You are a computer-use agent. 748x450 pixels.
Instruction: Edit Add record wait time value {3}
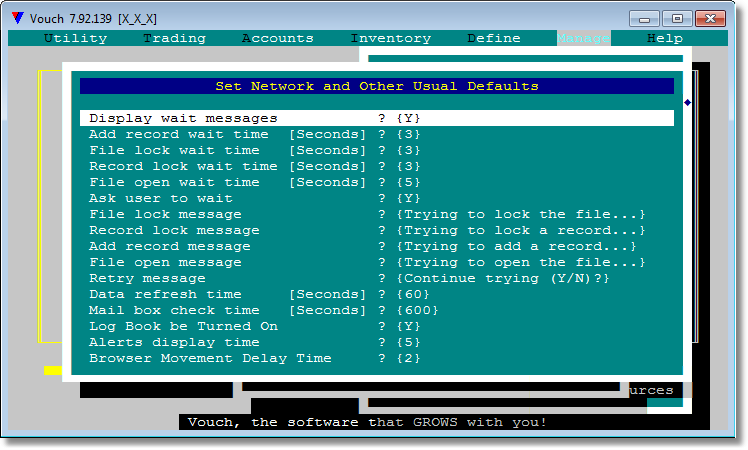[x=408, y=135]
